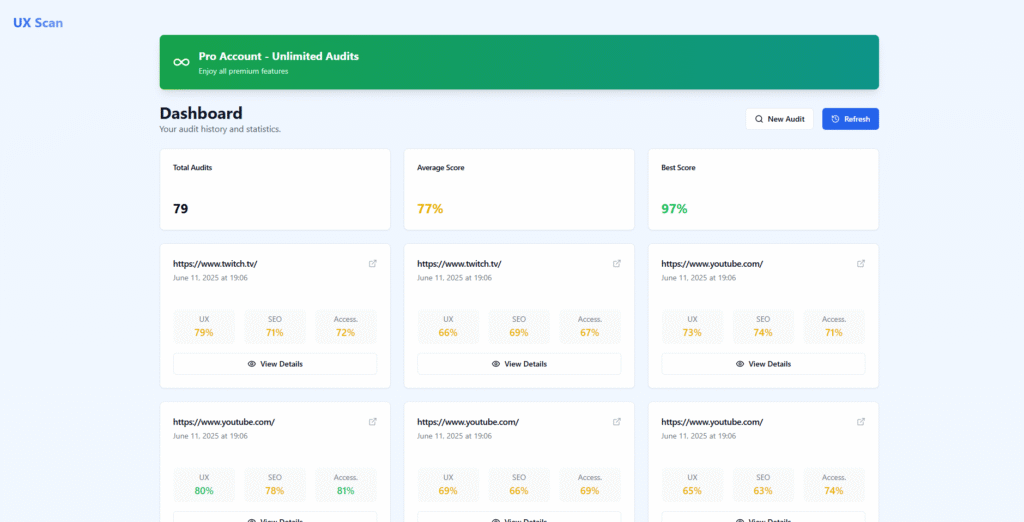Select the Best Score 97% card
This screenshot has height=522, width=1024.
[x=763, y=189]
